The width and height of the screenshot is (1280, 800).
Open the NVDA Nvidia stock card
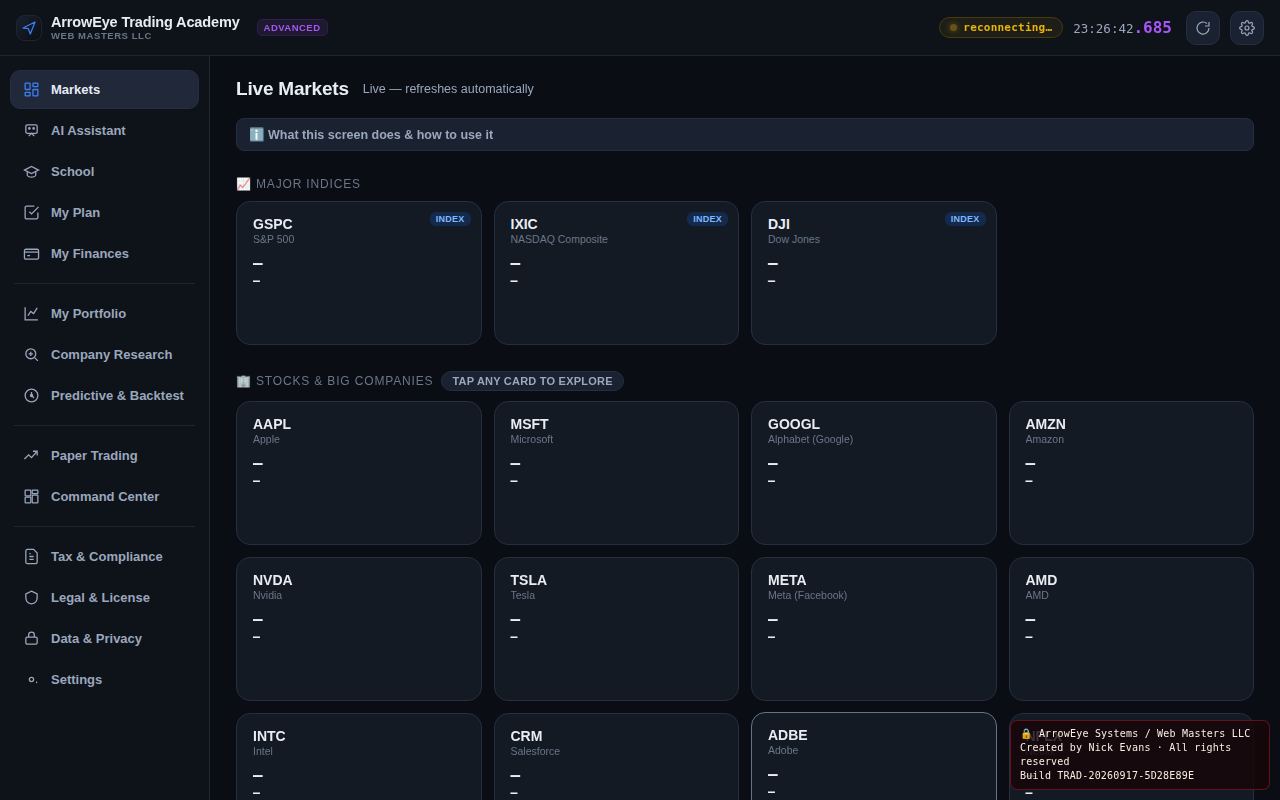pos(359,629)
